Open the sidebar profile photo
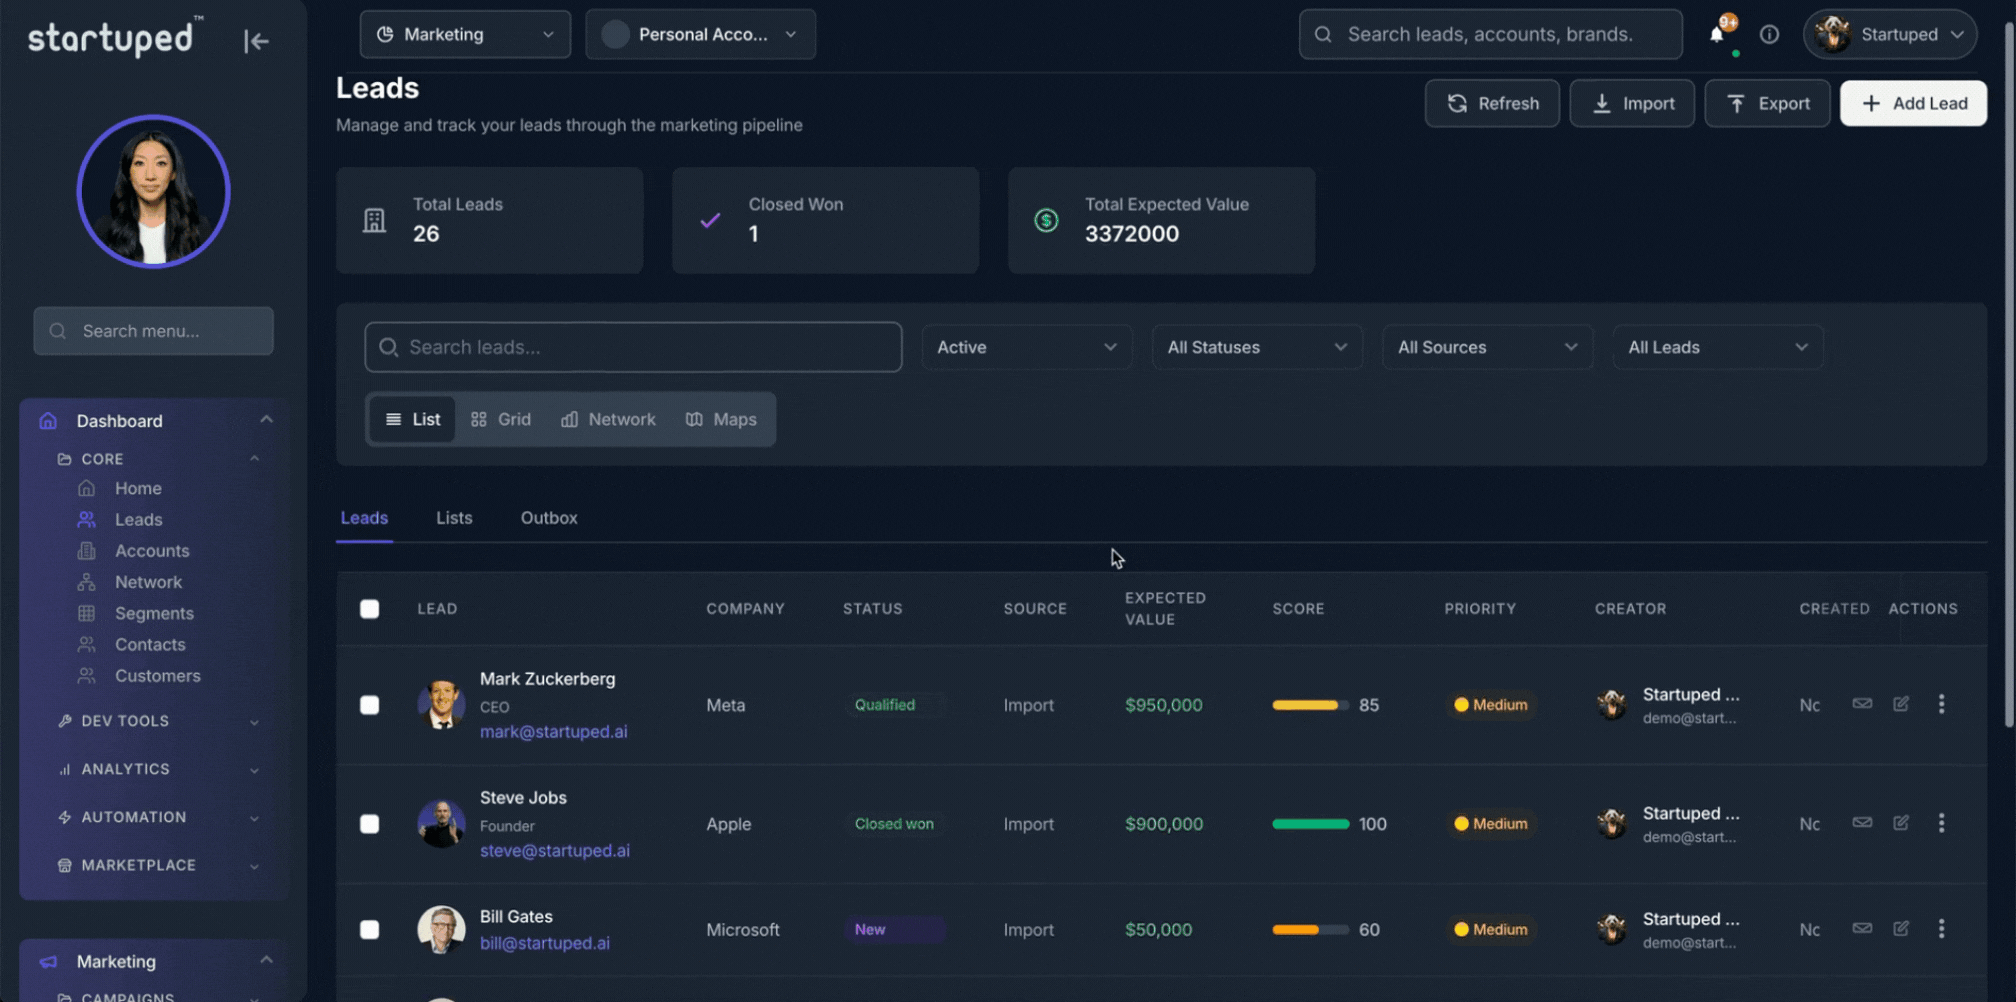 154,191
